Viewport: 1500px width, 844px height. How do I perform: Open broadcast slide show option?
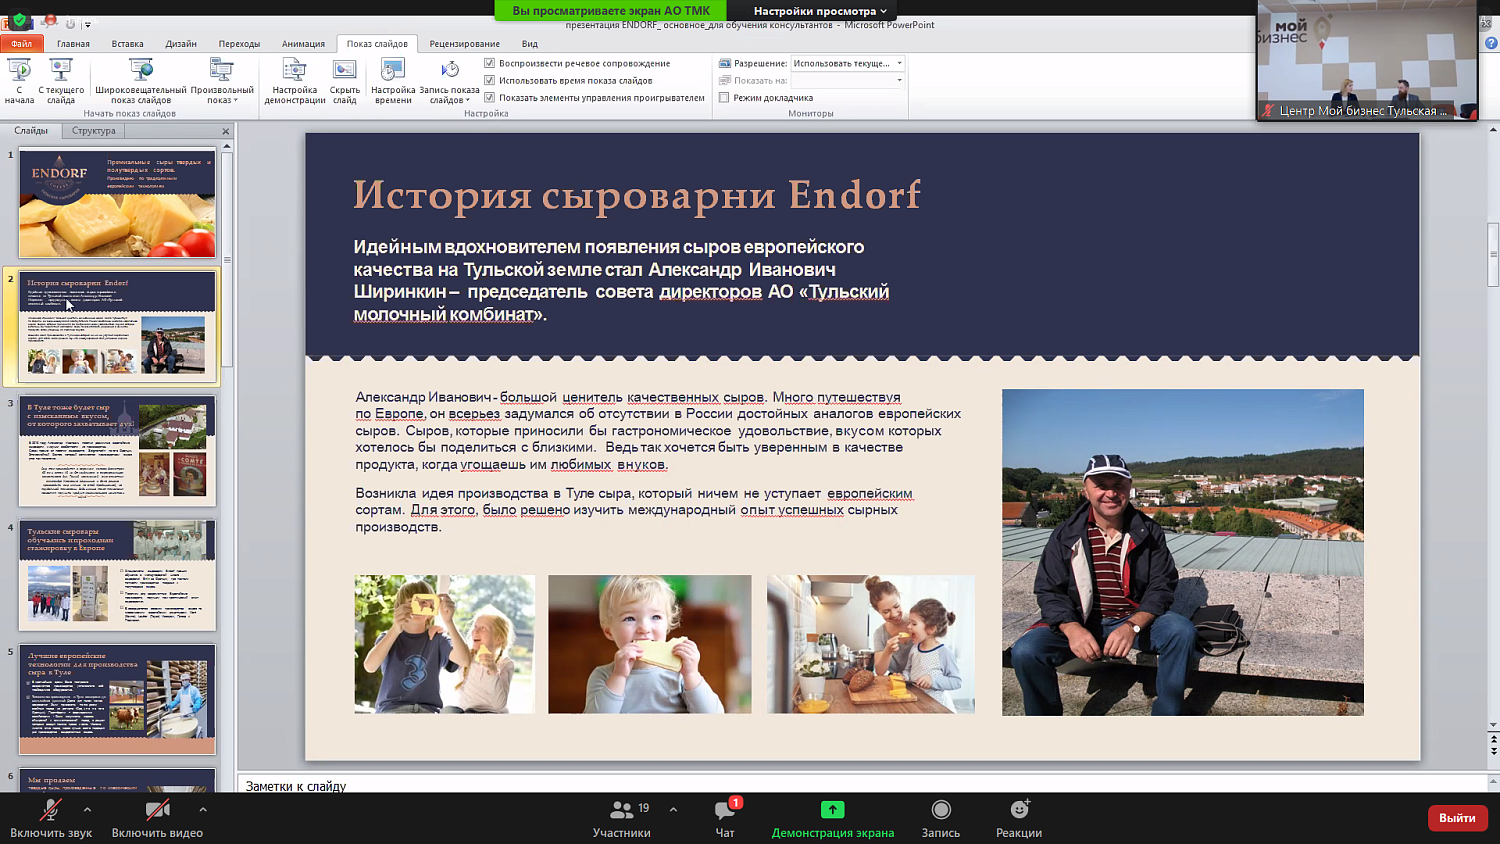point(141,80)
